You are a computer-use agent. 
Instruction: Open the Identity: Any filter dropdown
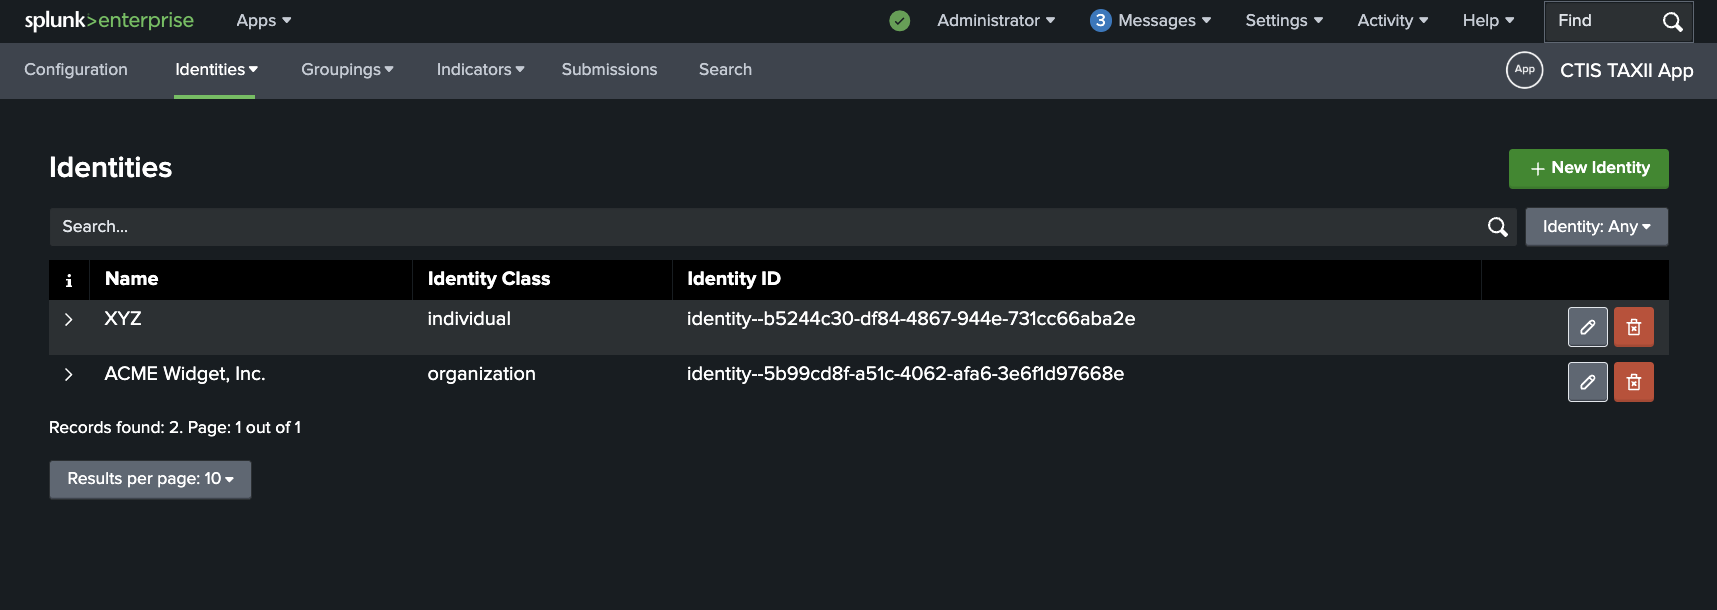1595,227
